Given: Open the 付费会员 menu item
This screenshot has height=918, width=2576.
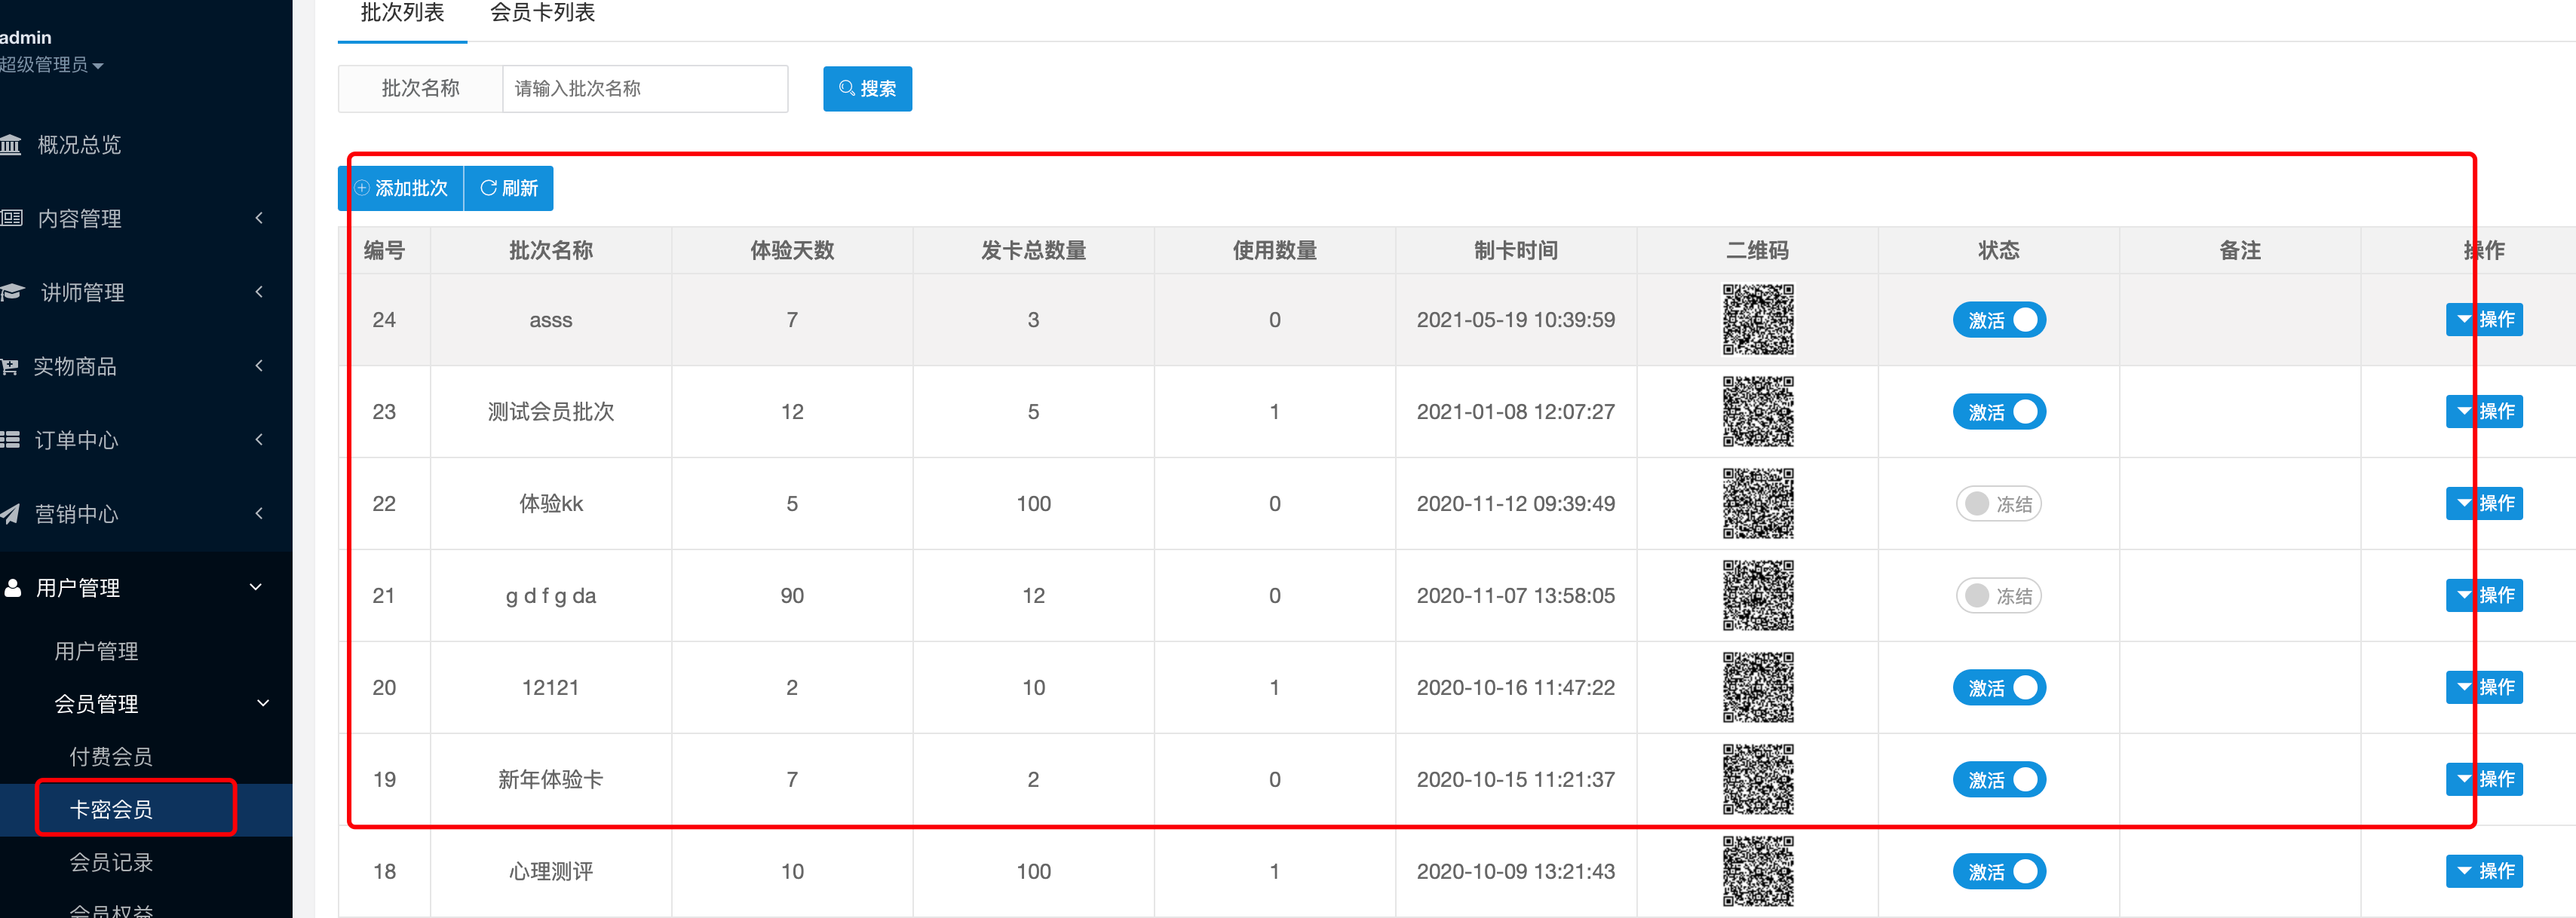Looking at the screenshot, I should pos(111,757).
